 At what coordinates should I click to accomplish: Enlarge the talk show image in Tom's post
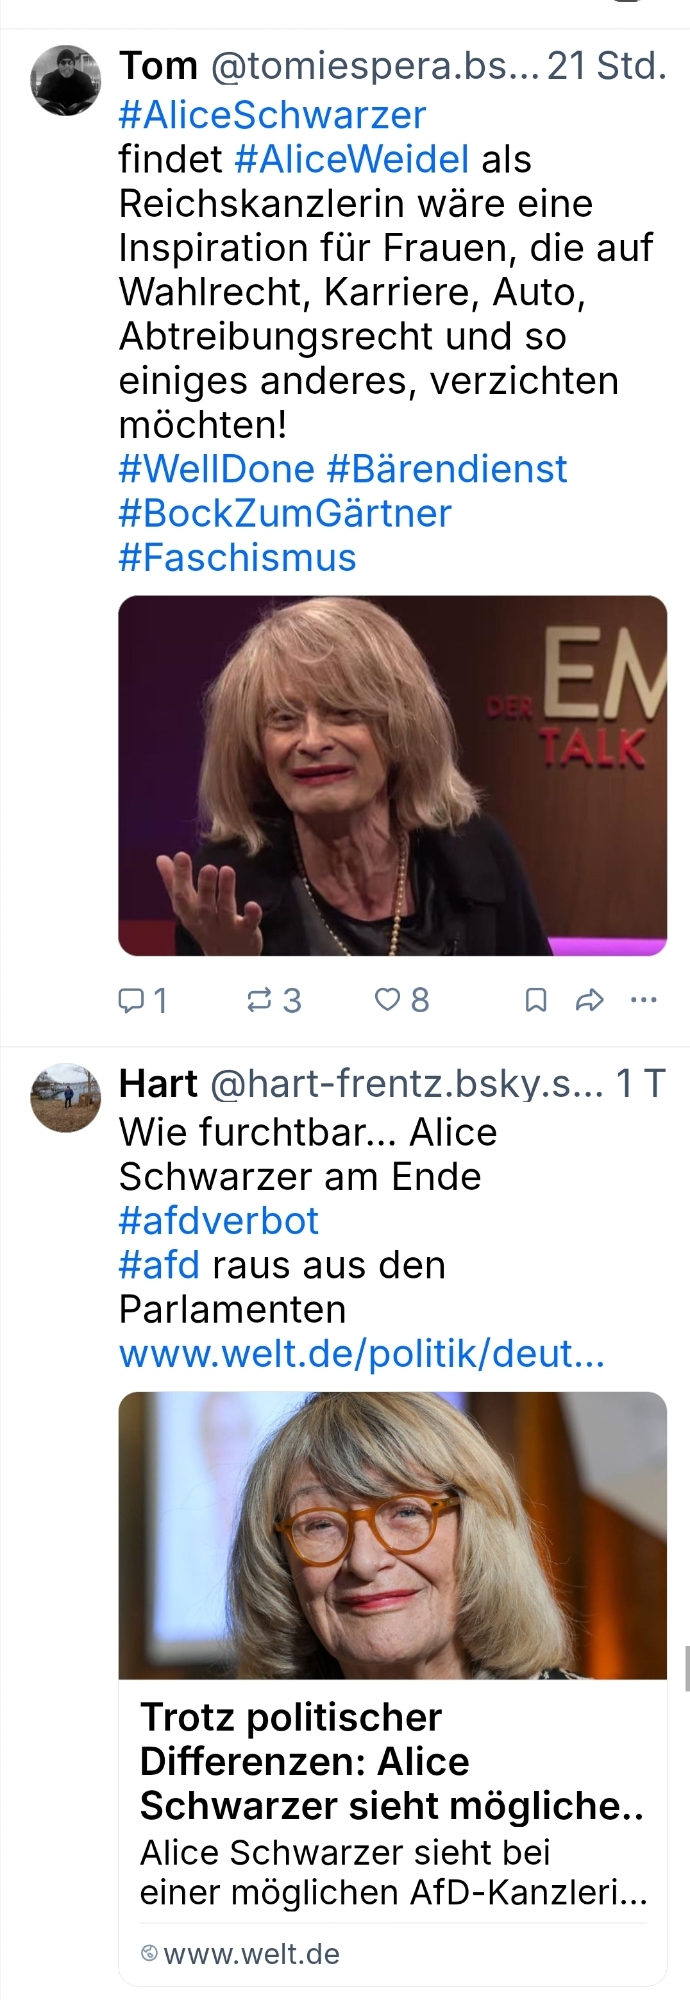click(393, 776)
